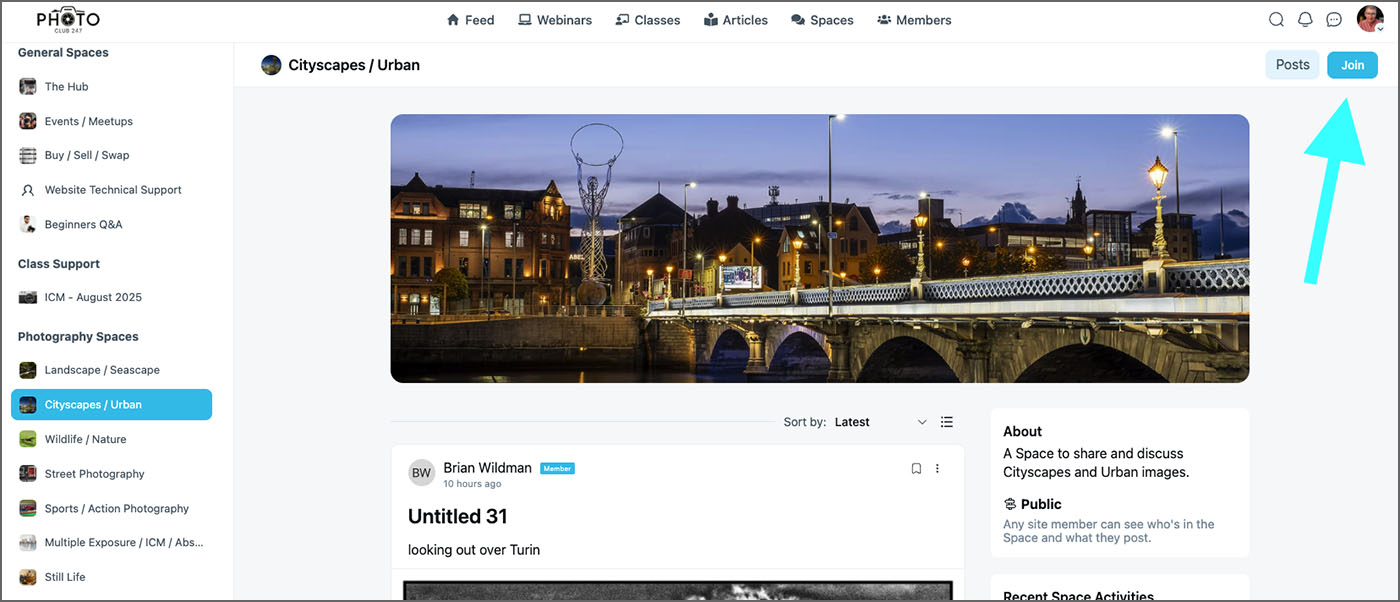Screen dimensions: 1400x602
Task: Open the search magnifier icon
Action: [1276, 19]
